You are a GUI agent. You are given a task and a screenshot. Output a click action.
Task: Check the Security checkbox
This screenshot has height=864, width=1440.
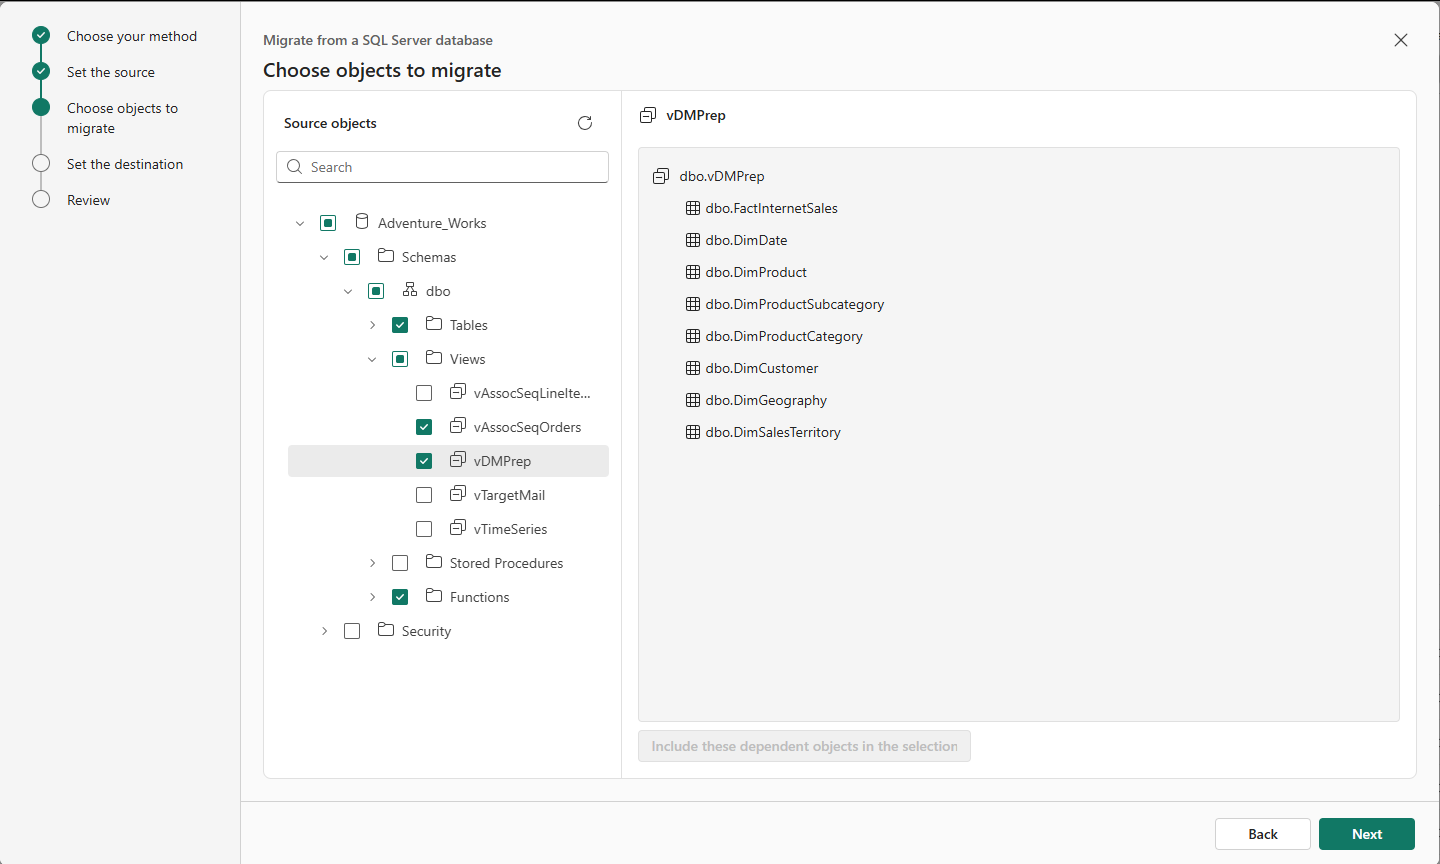(352, 631)
